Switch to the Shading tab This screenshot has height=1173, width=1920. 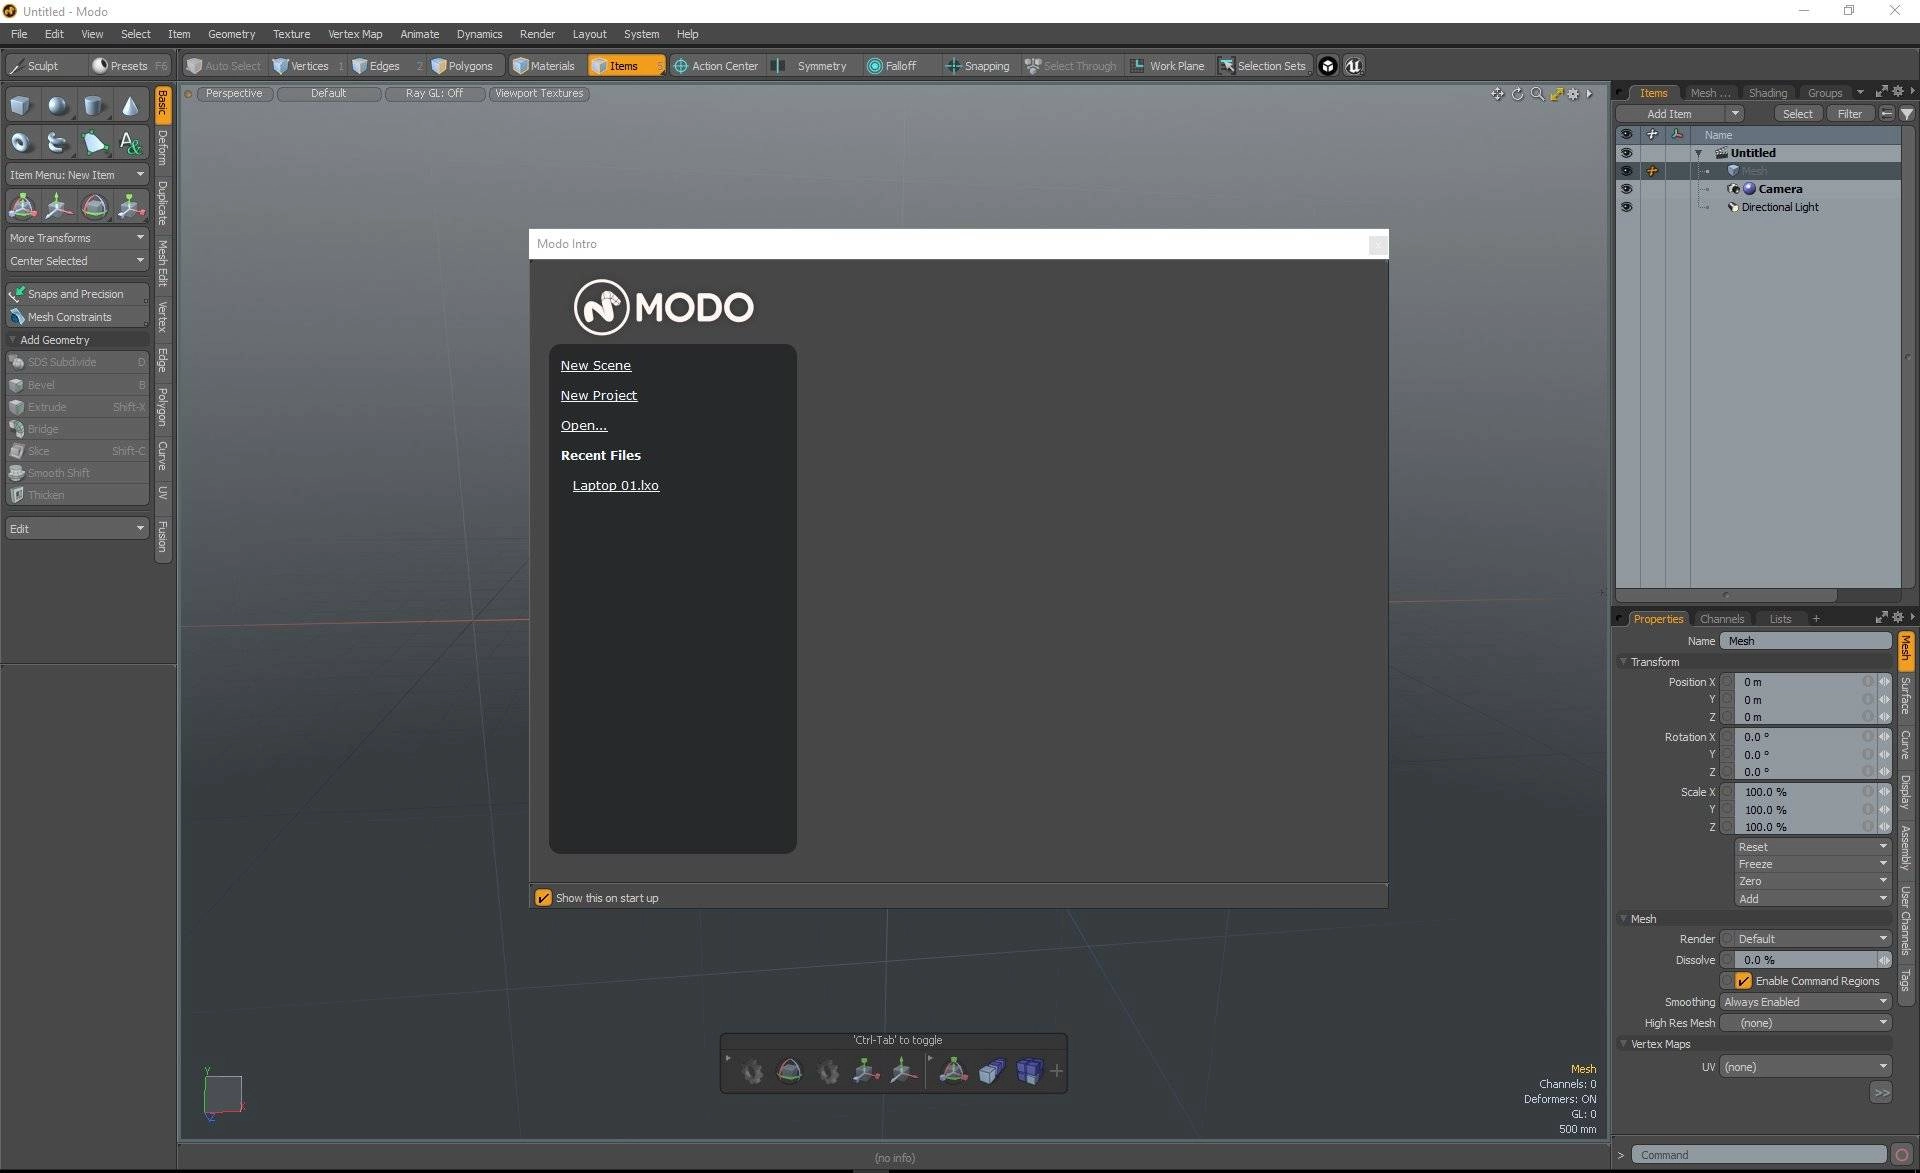tap(1767, 93)
